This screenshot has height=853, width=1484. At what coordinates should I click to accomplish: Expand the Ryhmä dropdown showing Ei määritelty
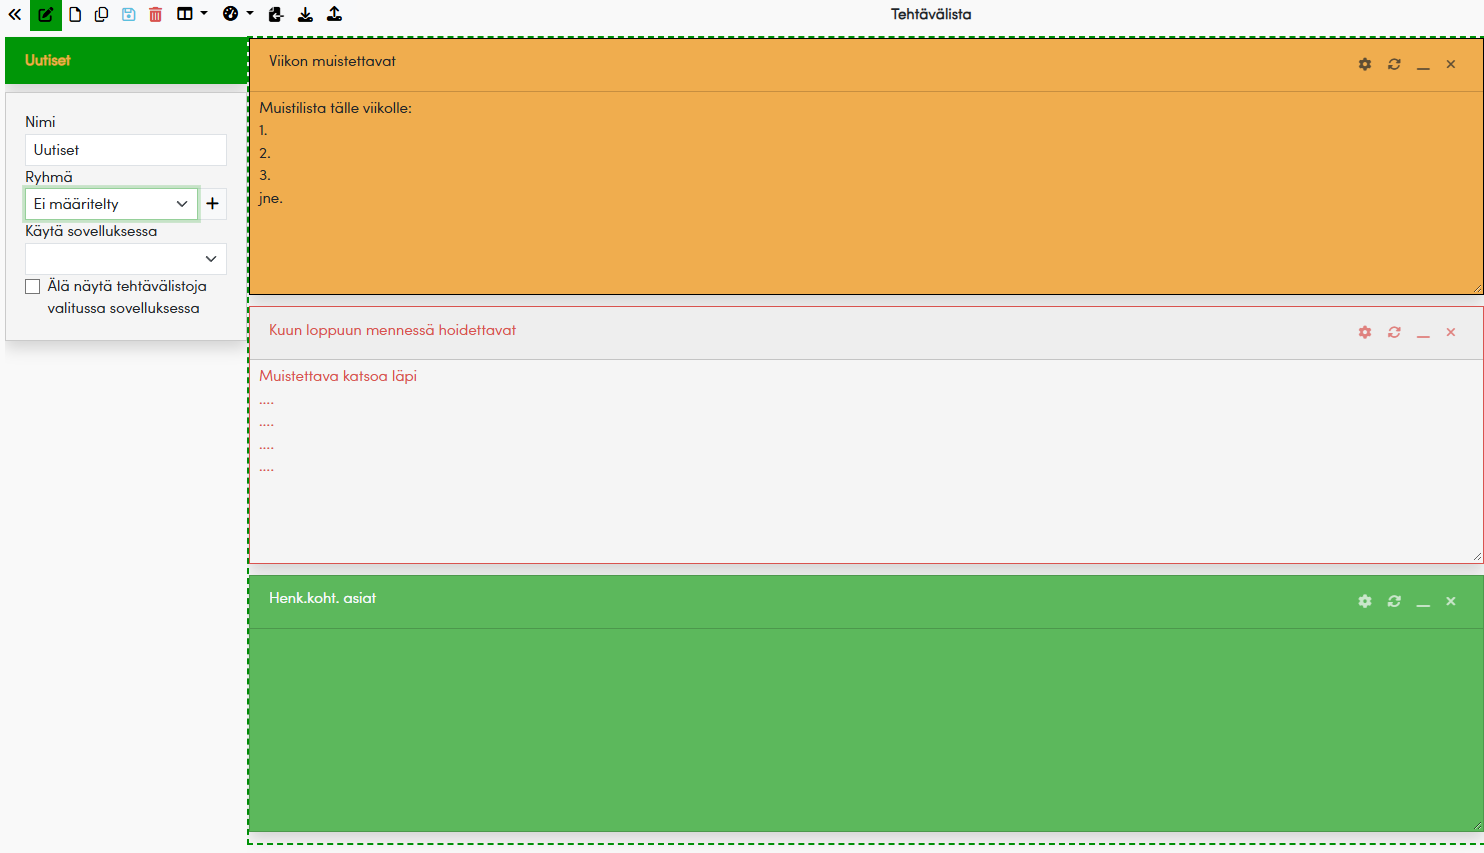coord(111,204)
